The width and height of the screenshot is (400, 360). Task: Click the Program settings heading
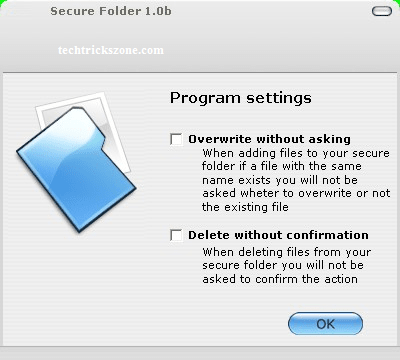coord(241,98)
